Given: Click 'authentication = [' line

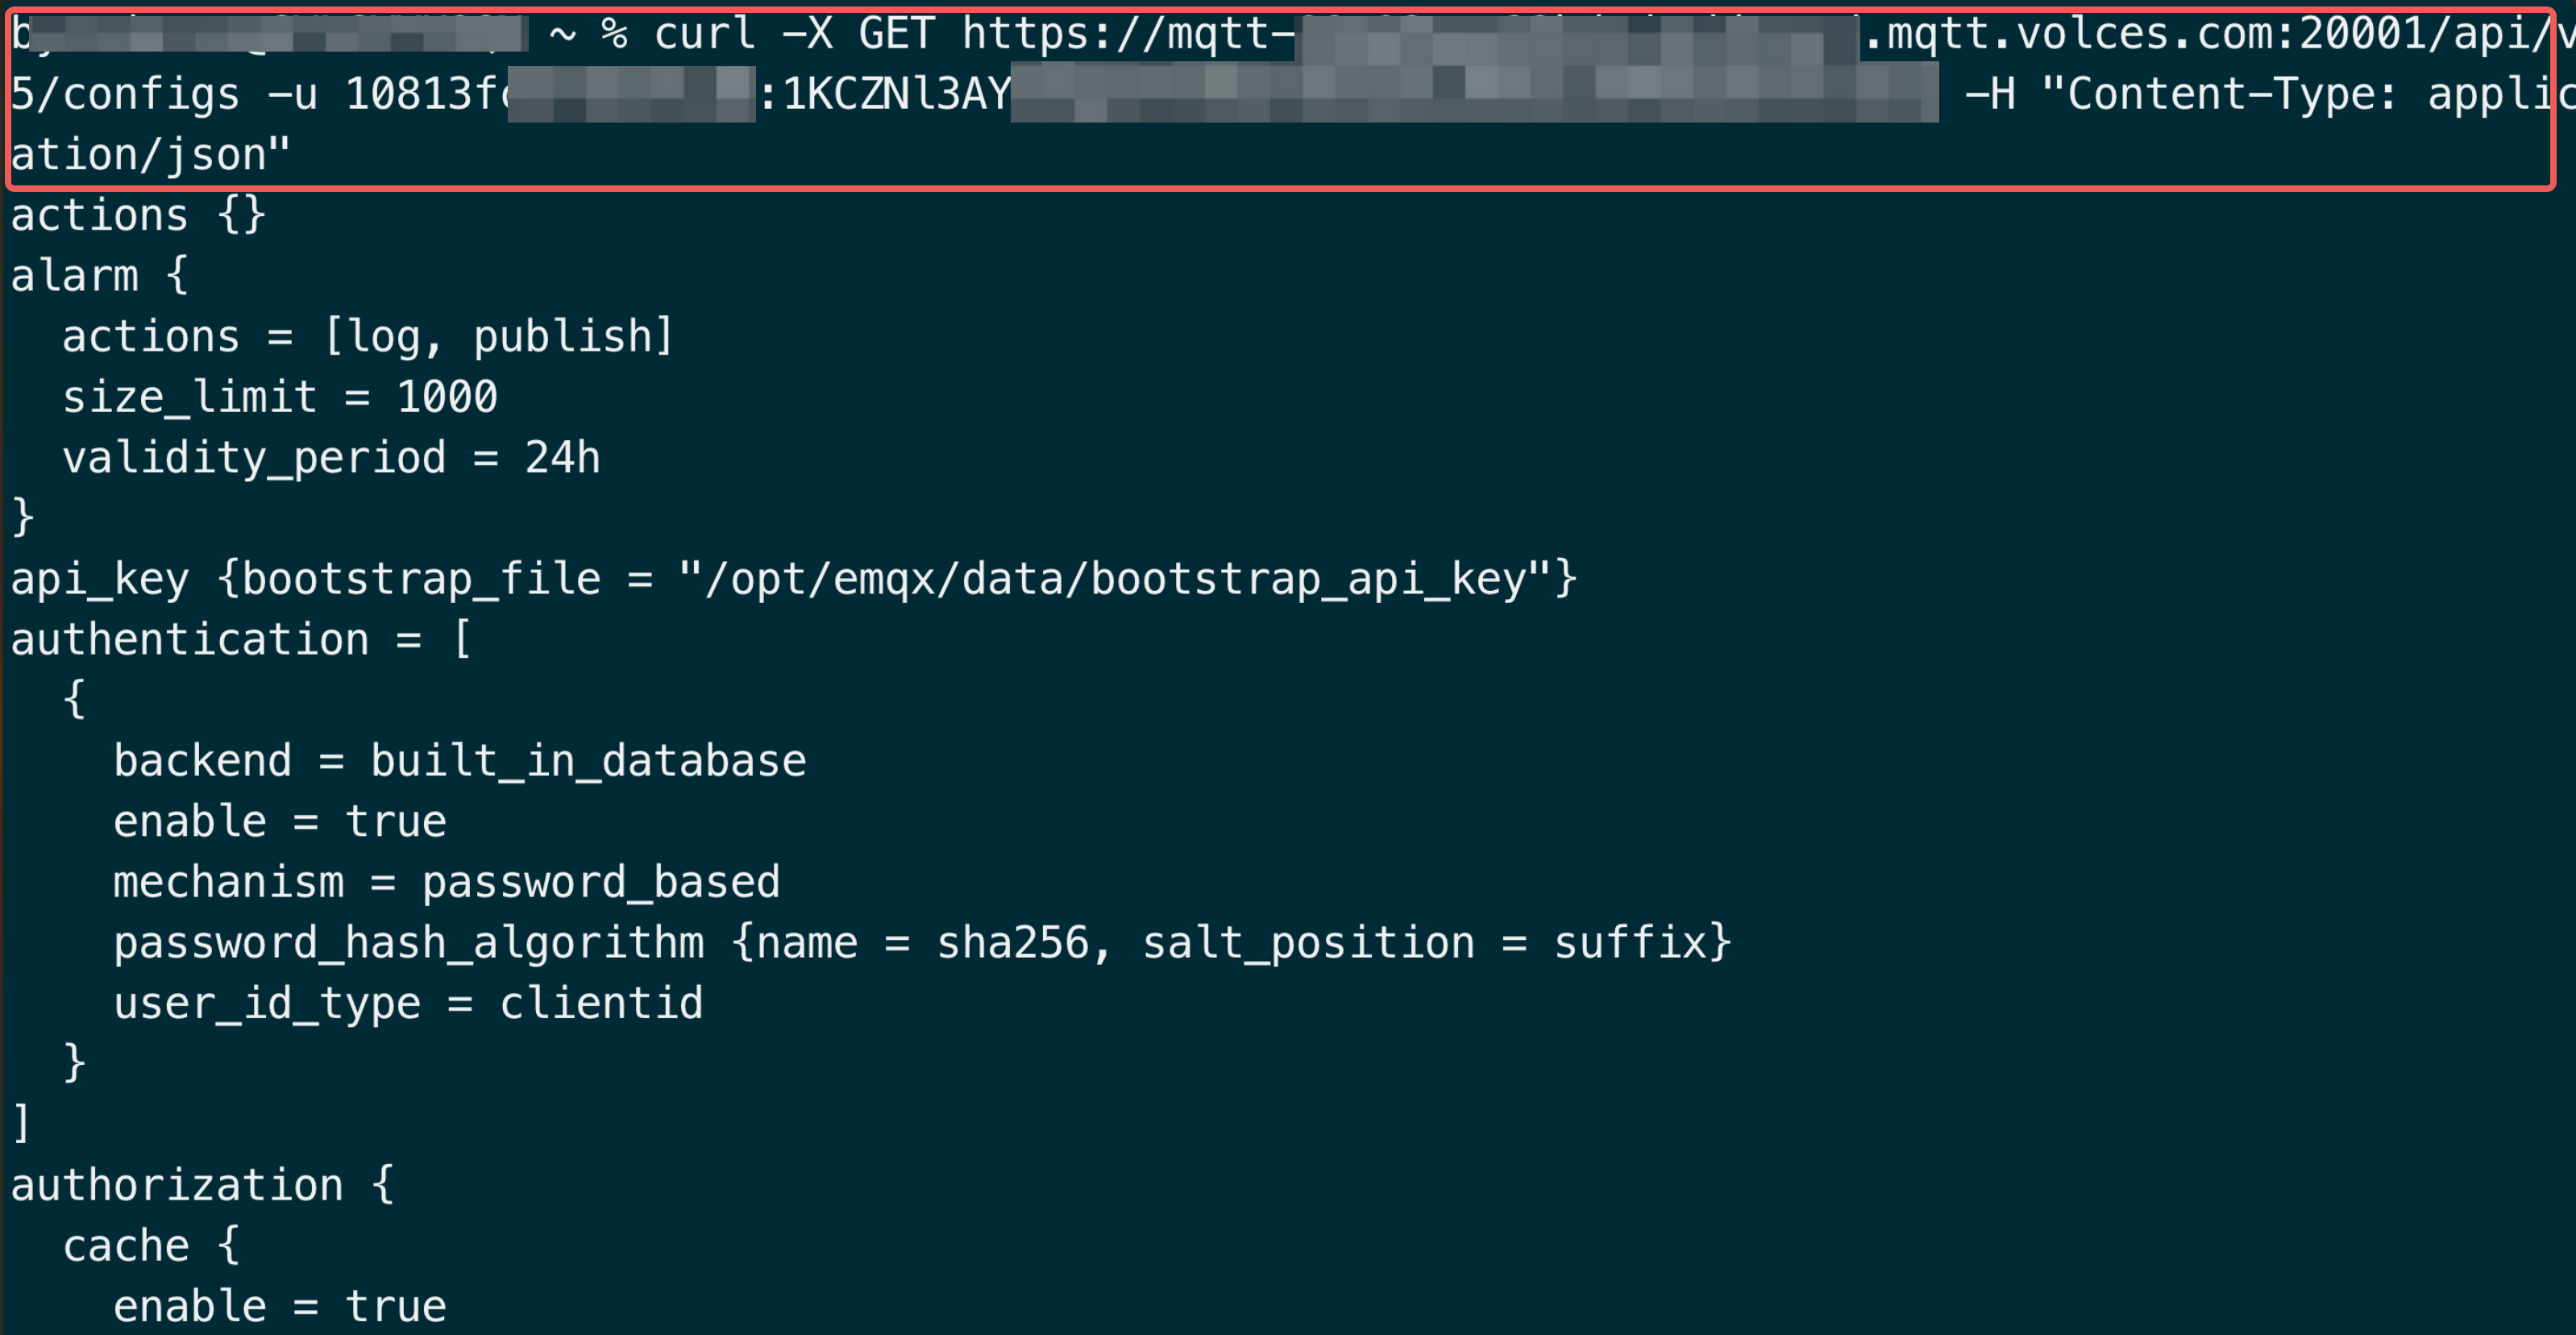Looking at the screenshot, I should pyautogui.click(x=241, y=640).
